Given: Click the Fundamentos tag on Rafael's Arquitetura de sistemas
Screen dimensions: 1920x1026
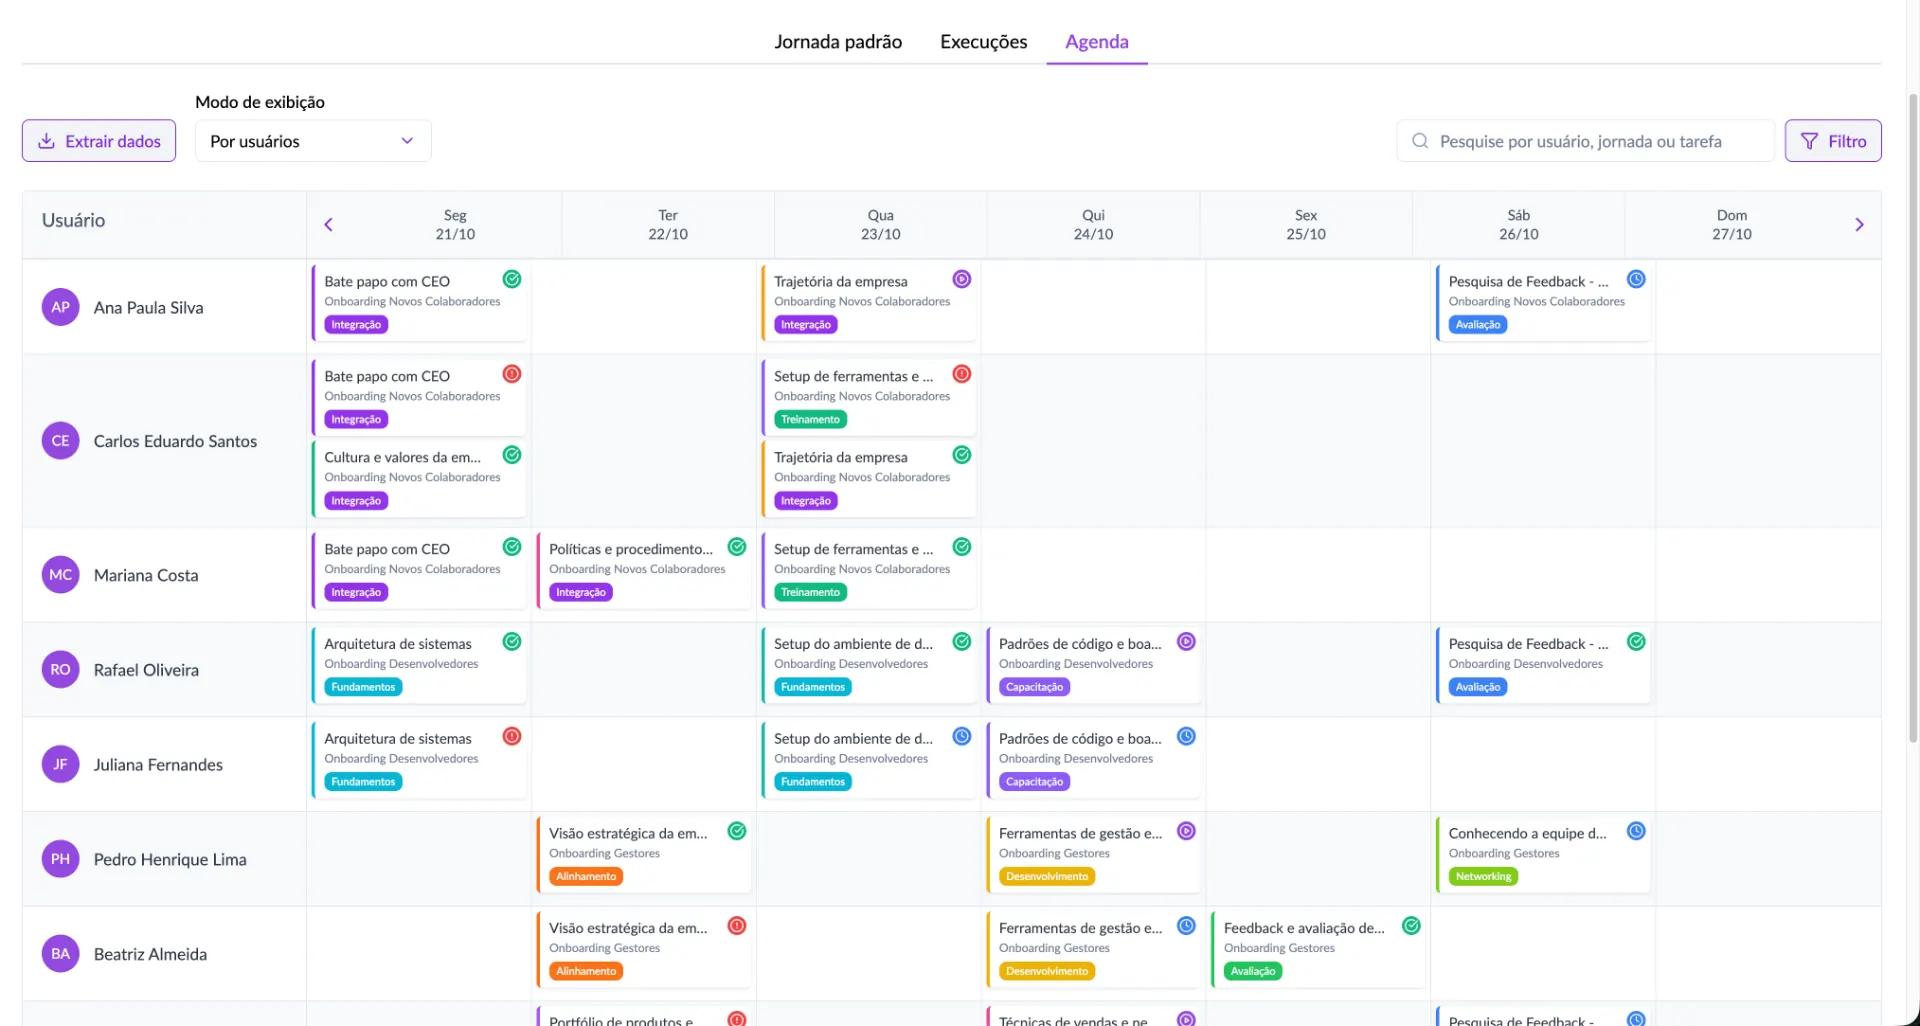Looking at the screenshot, I should 363,687.
